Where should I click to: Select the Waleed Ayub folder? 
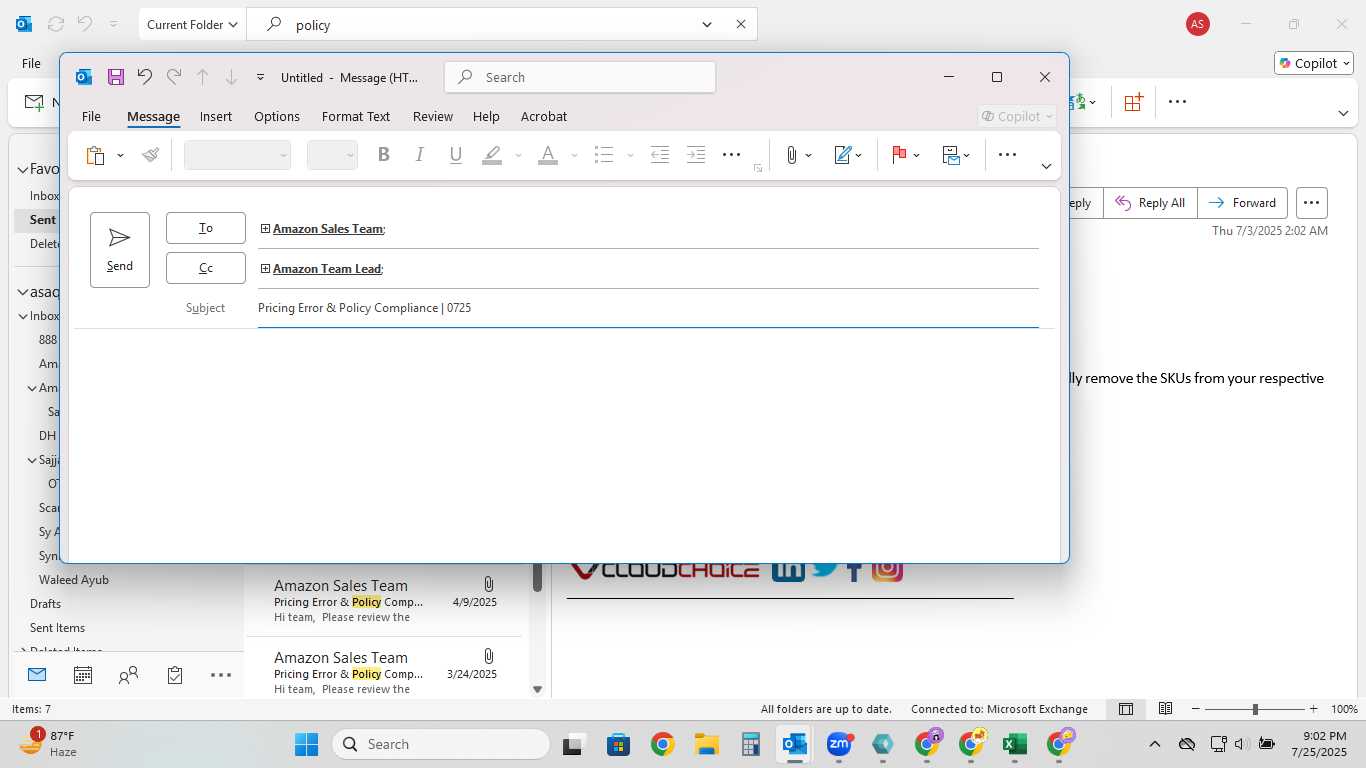pyautogui.click(x=74, y=580)
